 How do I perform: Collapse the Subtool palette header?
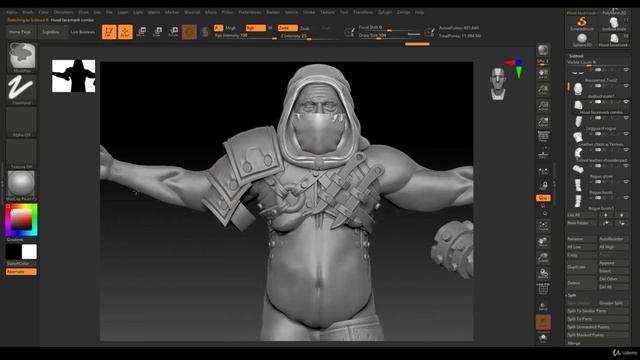point(576,56)
